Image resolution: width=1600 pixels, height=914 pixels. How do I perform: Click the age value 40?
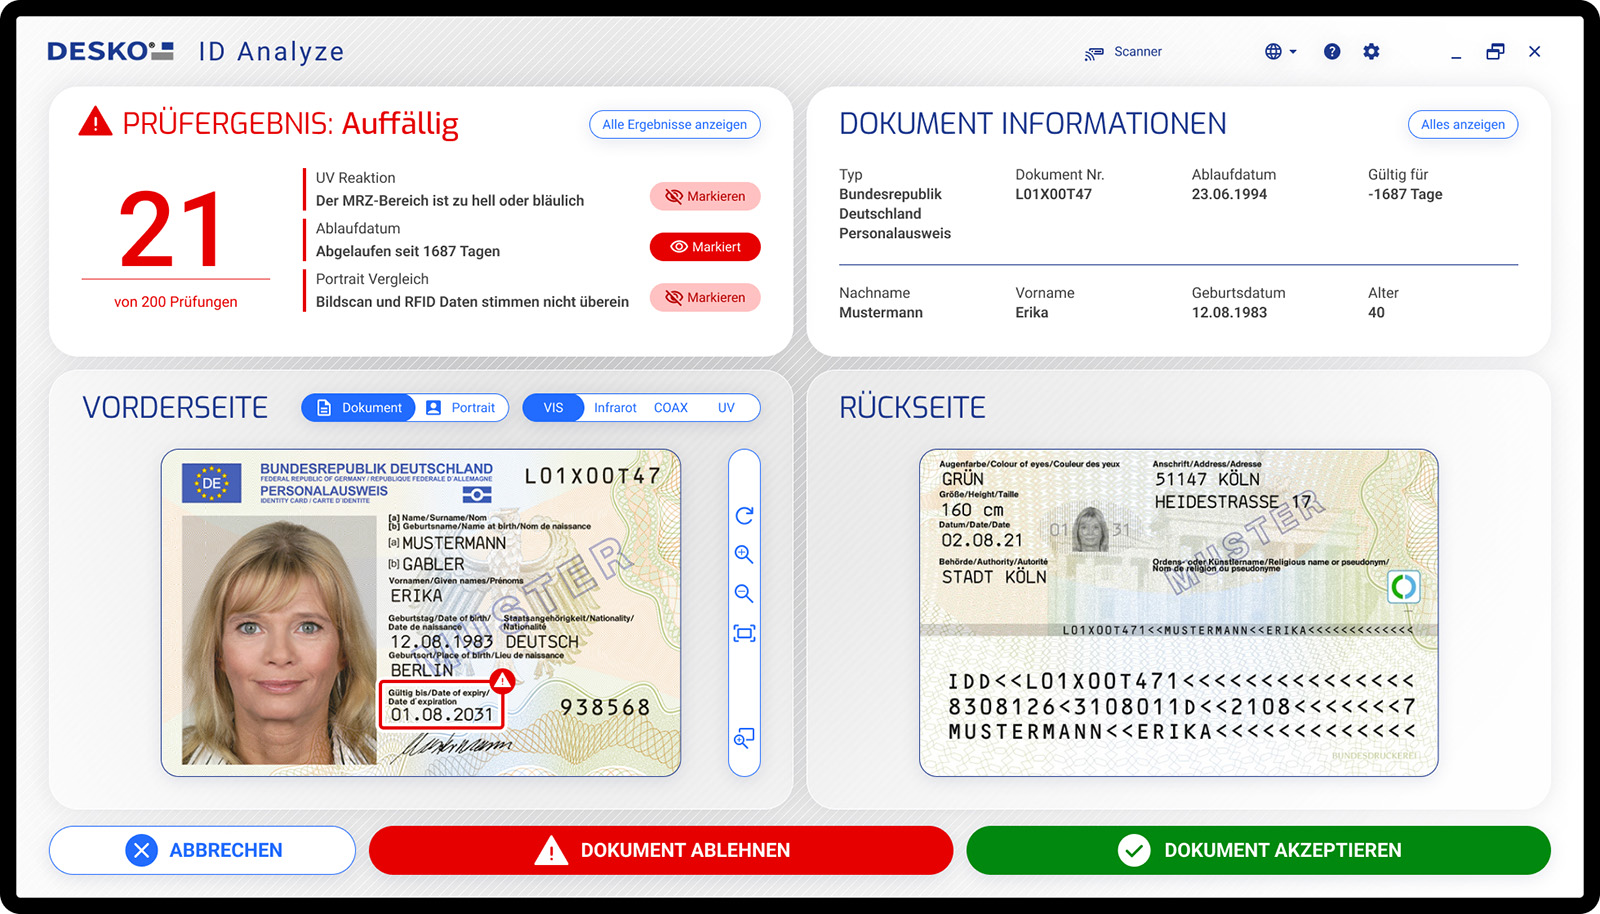pos(1376,313)
